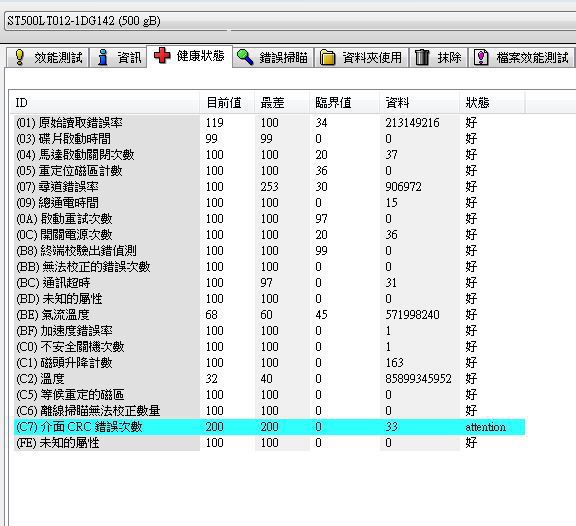Click the trash can icon for 抹除
The image size is (576, 526).
pyautogui.click(x=422, y=57)
